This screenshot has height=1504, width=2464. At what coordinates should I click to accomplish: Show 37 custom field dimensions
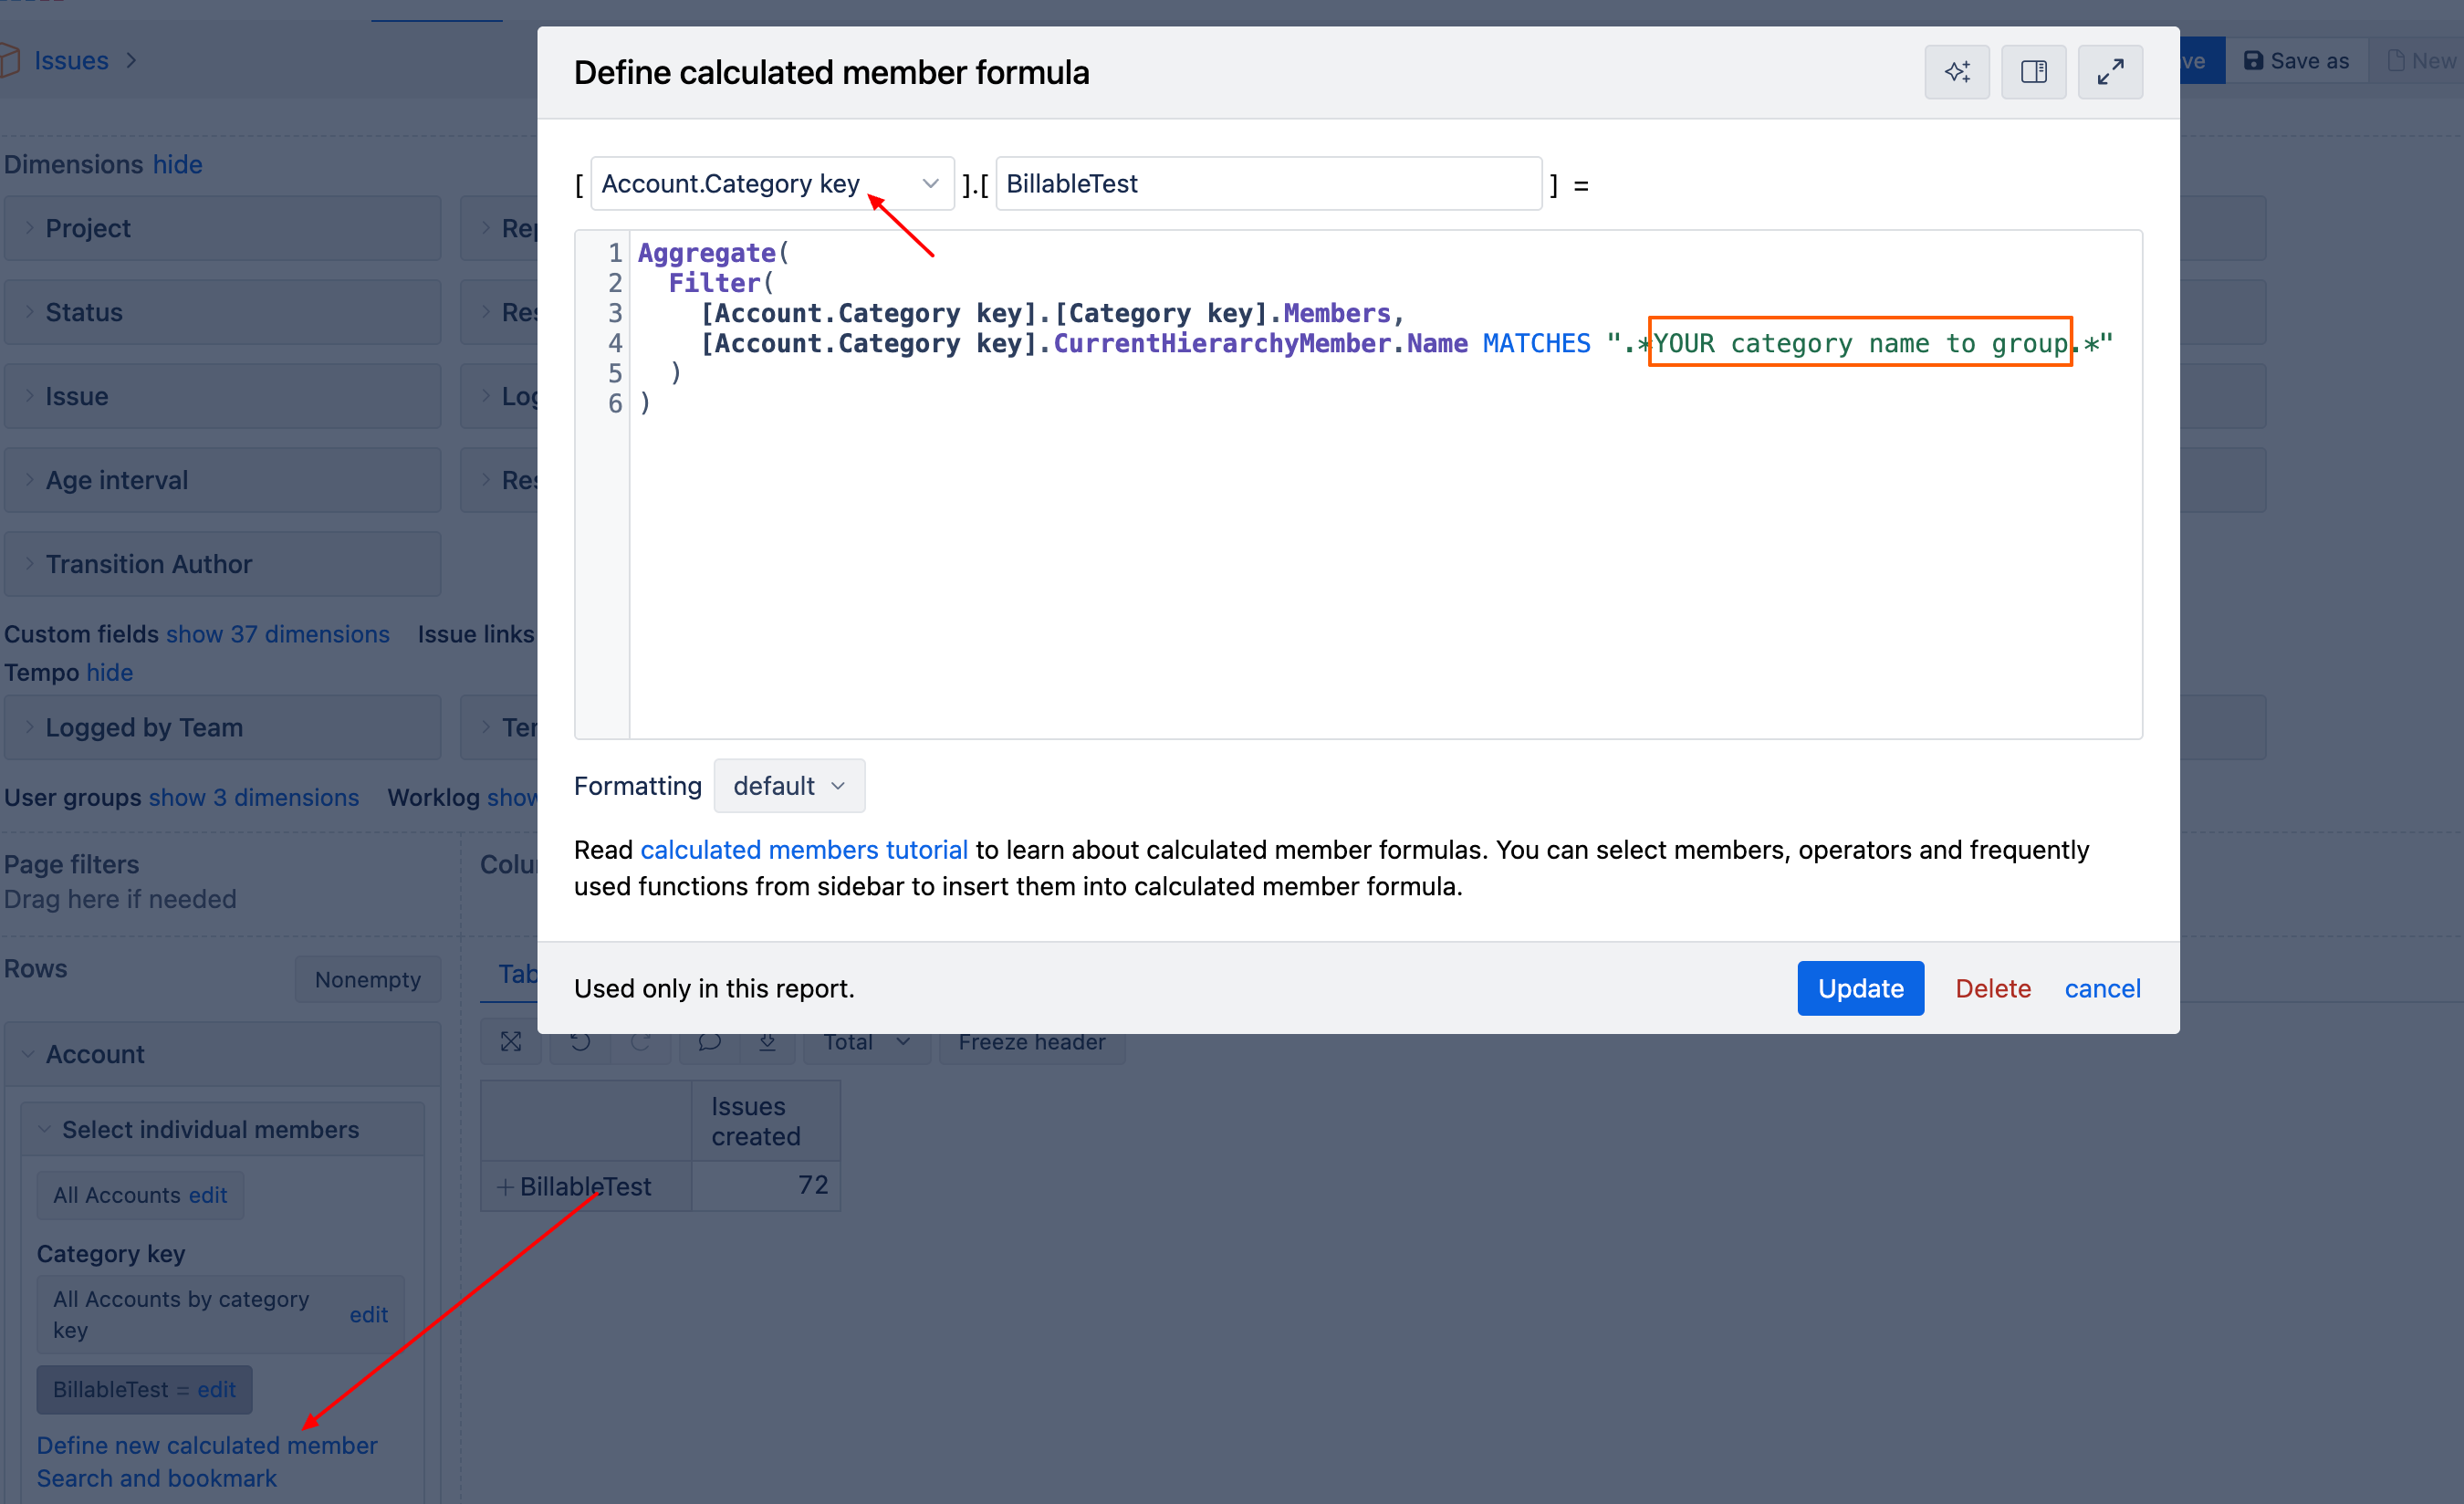(x=277, y=634)
